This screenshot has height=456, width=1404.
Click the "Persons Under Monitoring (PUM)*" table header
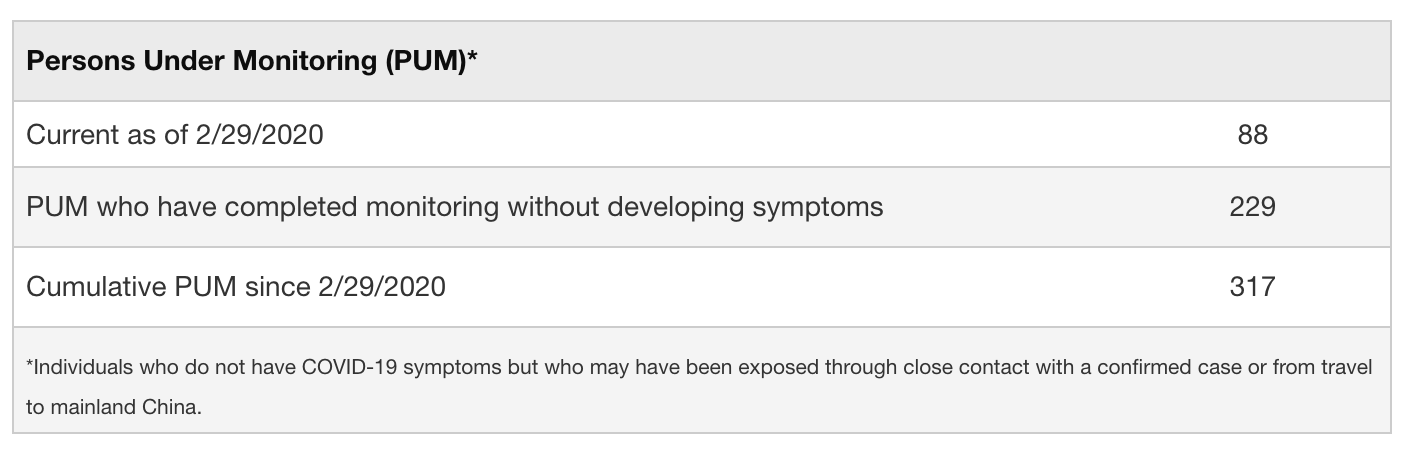click(x=251, y=62)
